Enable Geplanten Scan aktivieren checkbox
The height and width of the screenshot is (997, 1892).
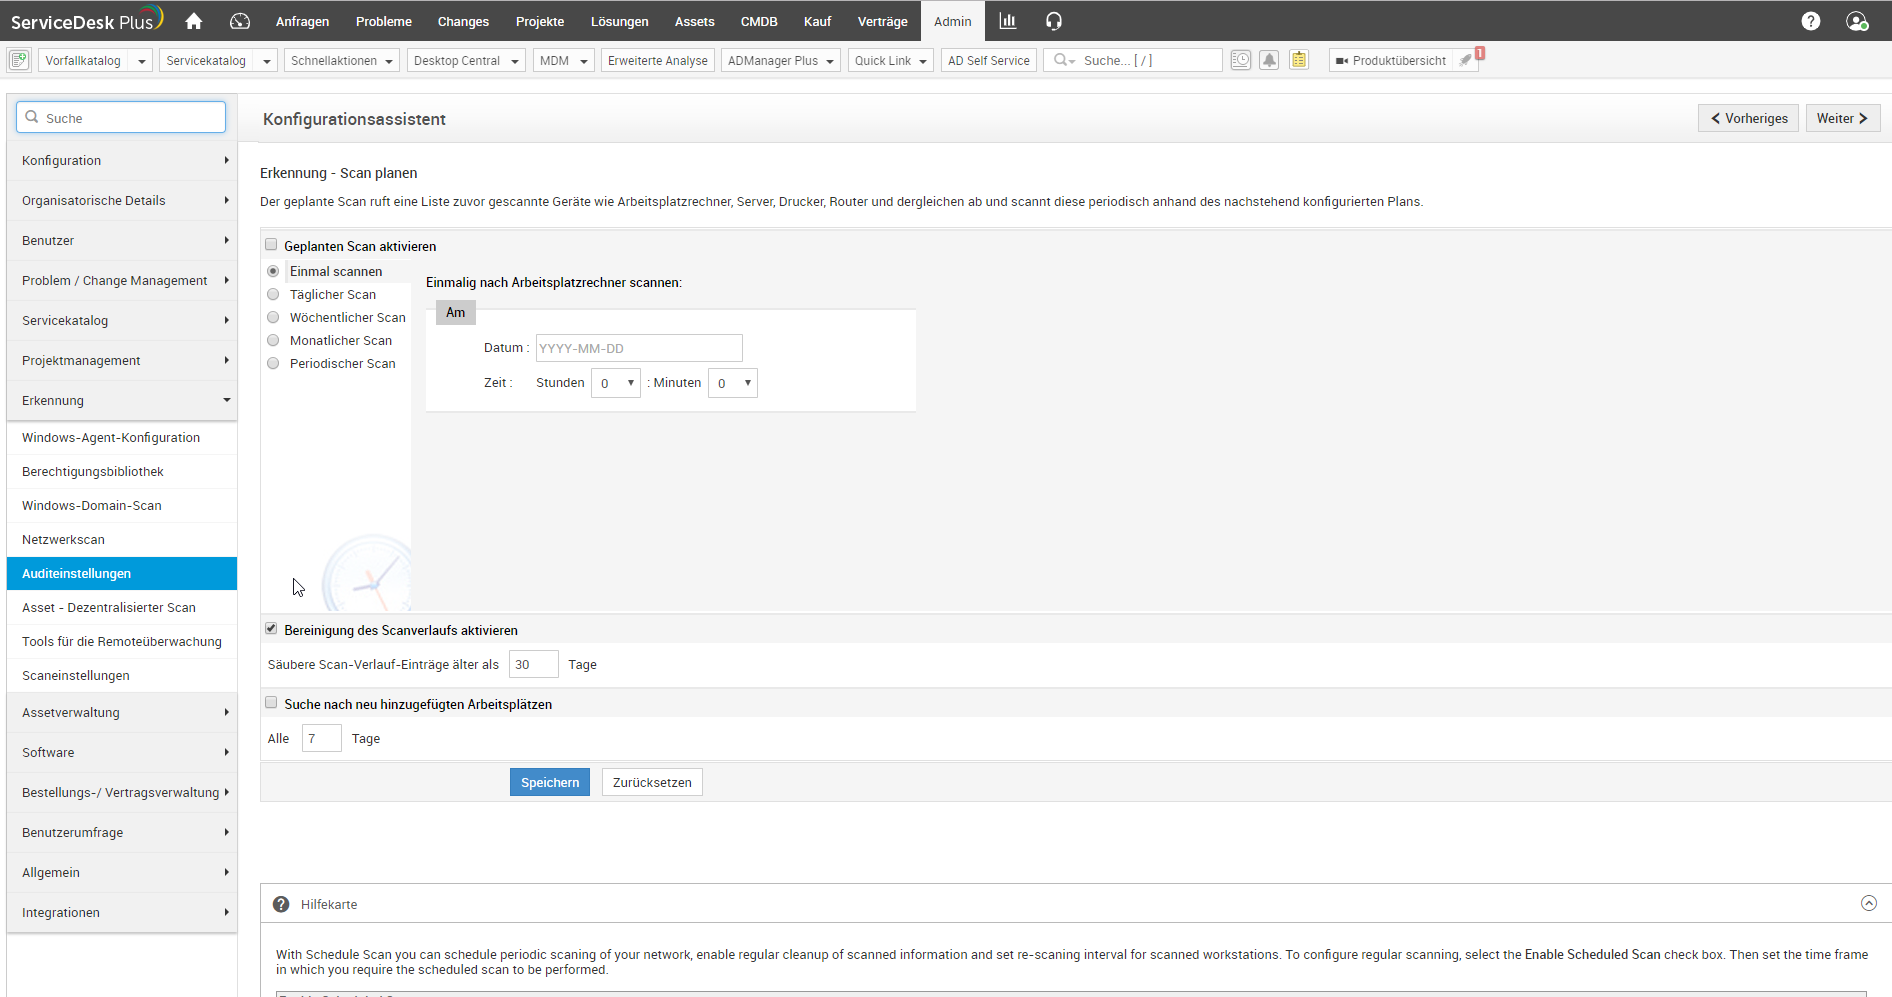271,245
